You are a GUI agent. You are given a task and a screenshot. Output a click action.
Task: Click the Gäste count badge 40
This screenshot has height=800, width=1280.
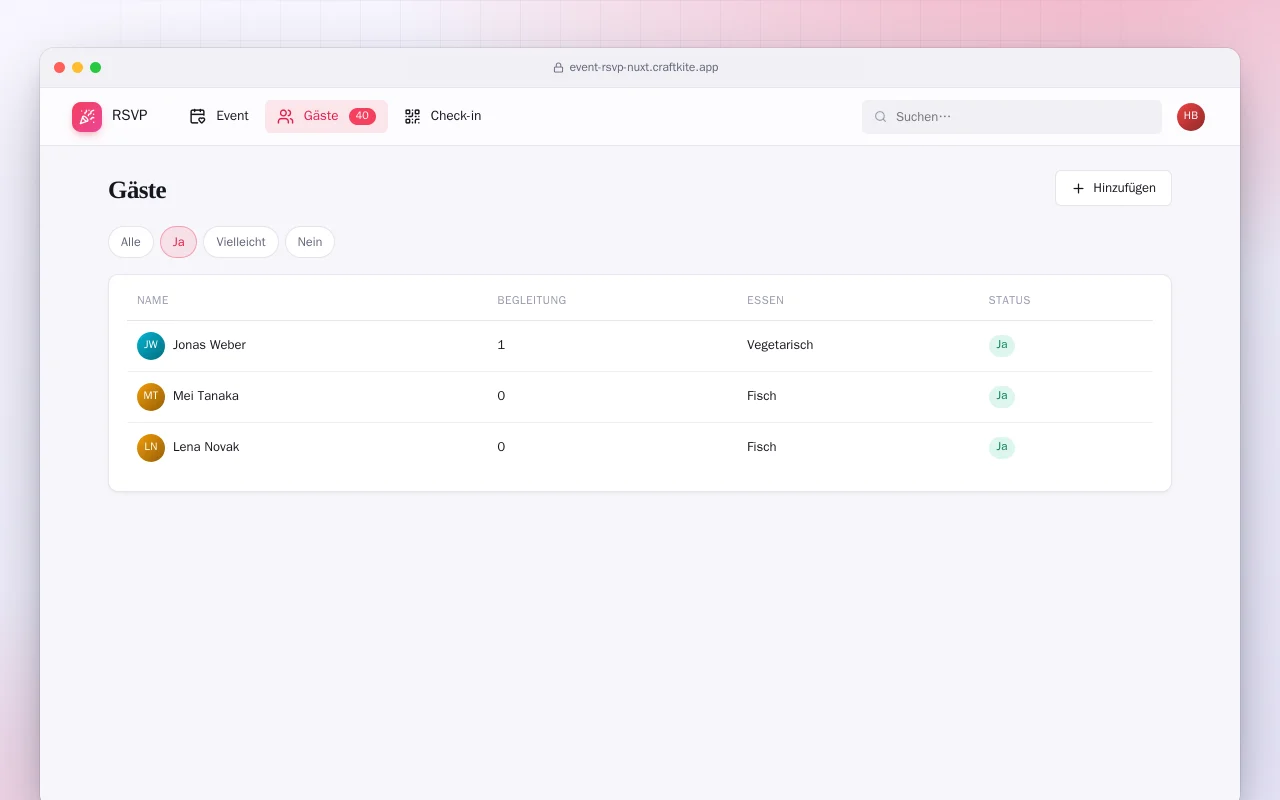(x=362, y=116)
